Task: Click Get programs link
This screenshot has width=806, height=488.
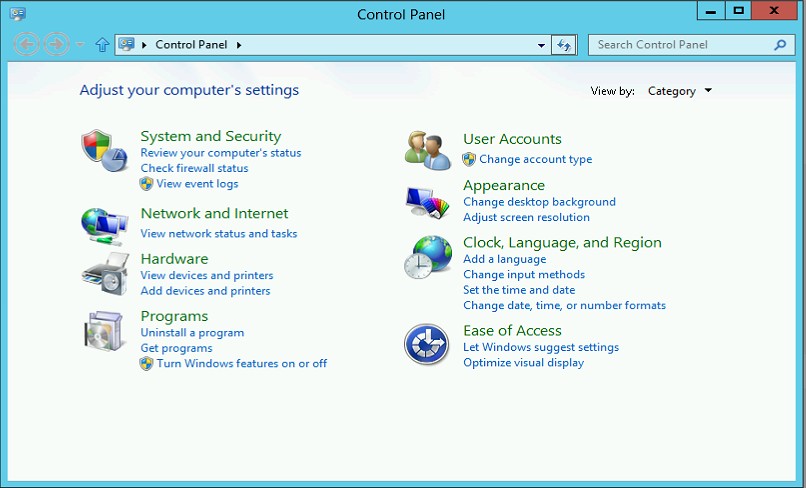Action: 176,348
